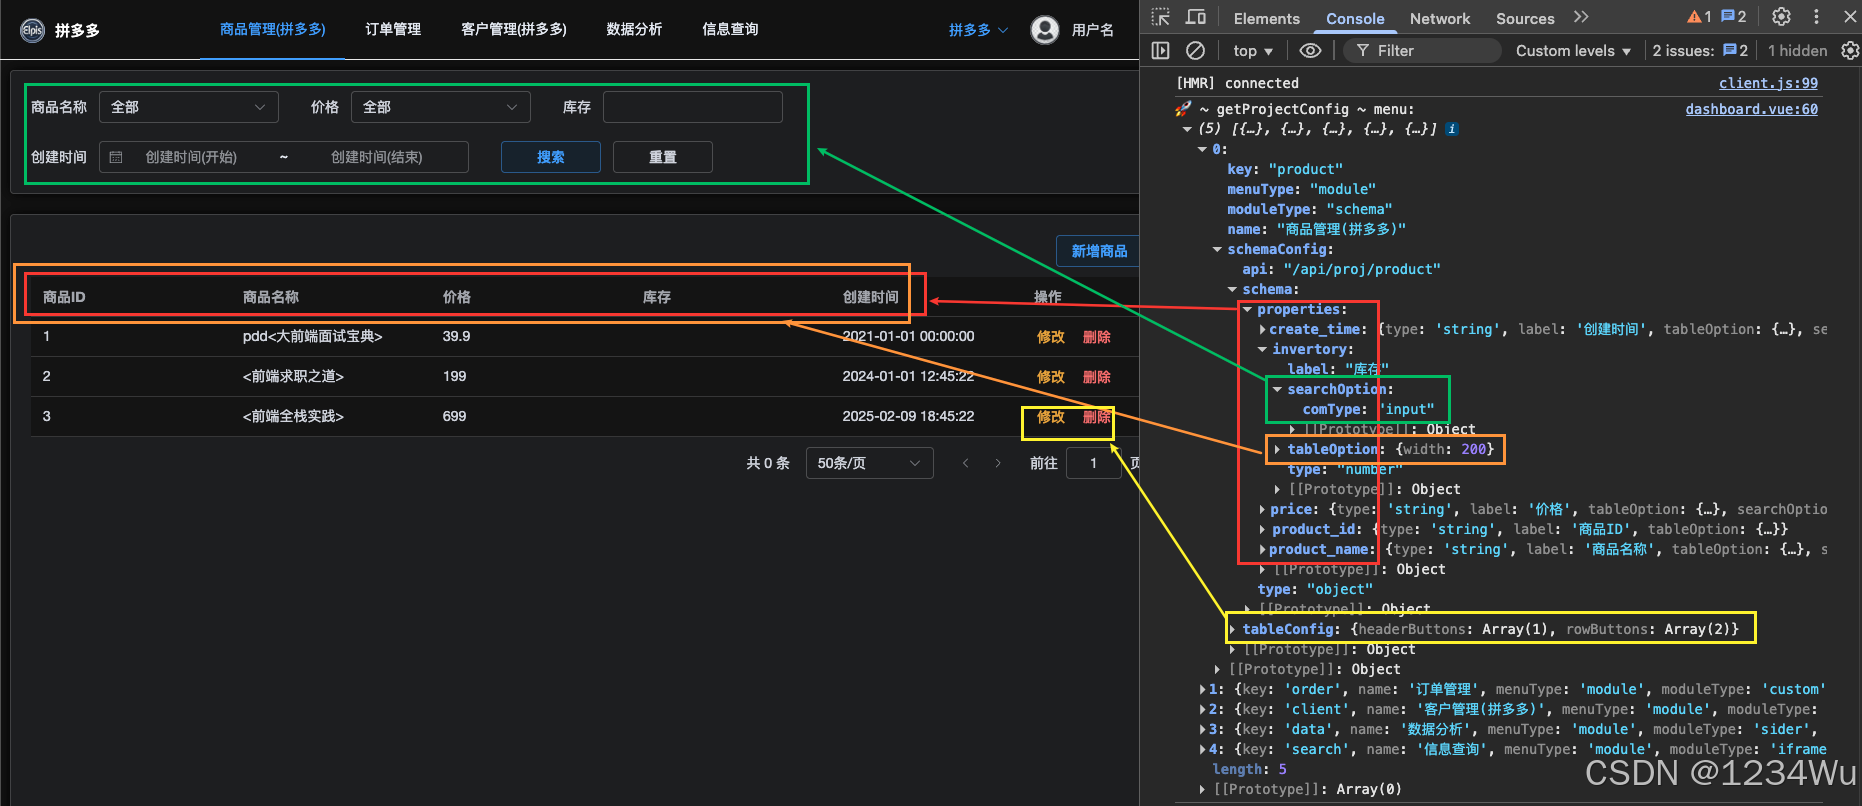Expand array item 1 with key 'order'
Viewport: 1862px width, 806px height.
click(x=1203, y=689)
